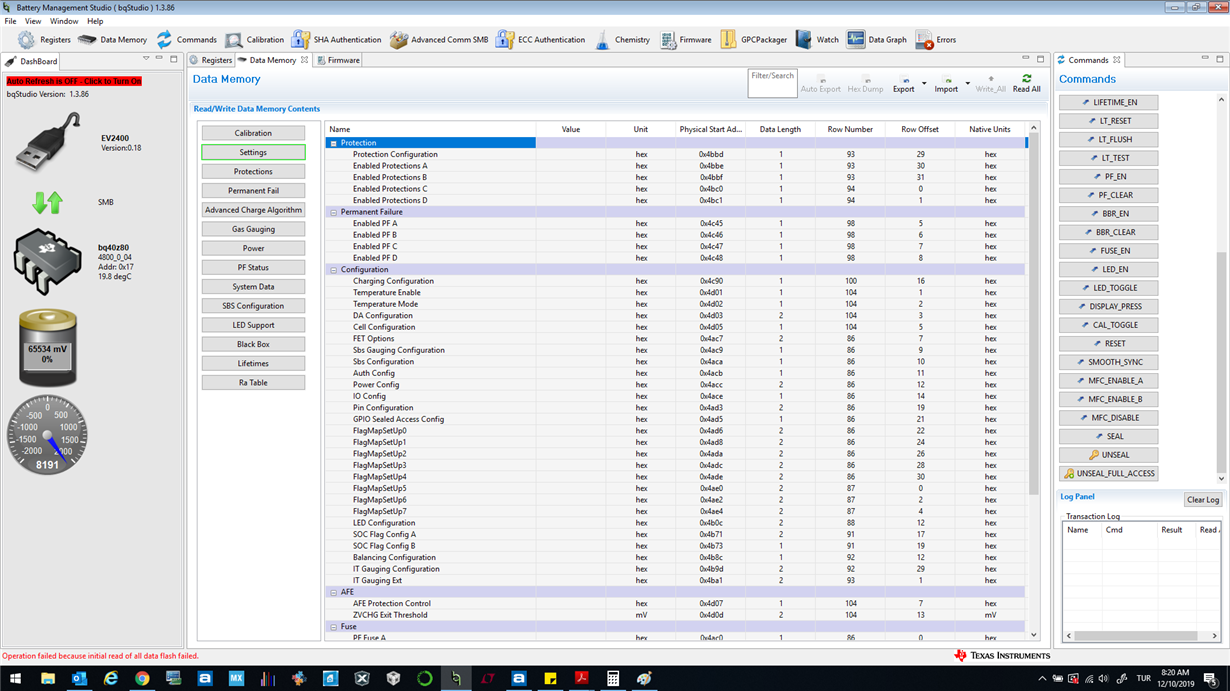Collapse the Protection group

coord(334,143)
